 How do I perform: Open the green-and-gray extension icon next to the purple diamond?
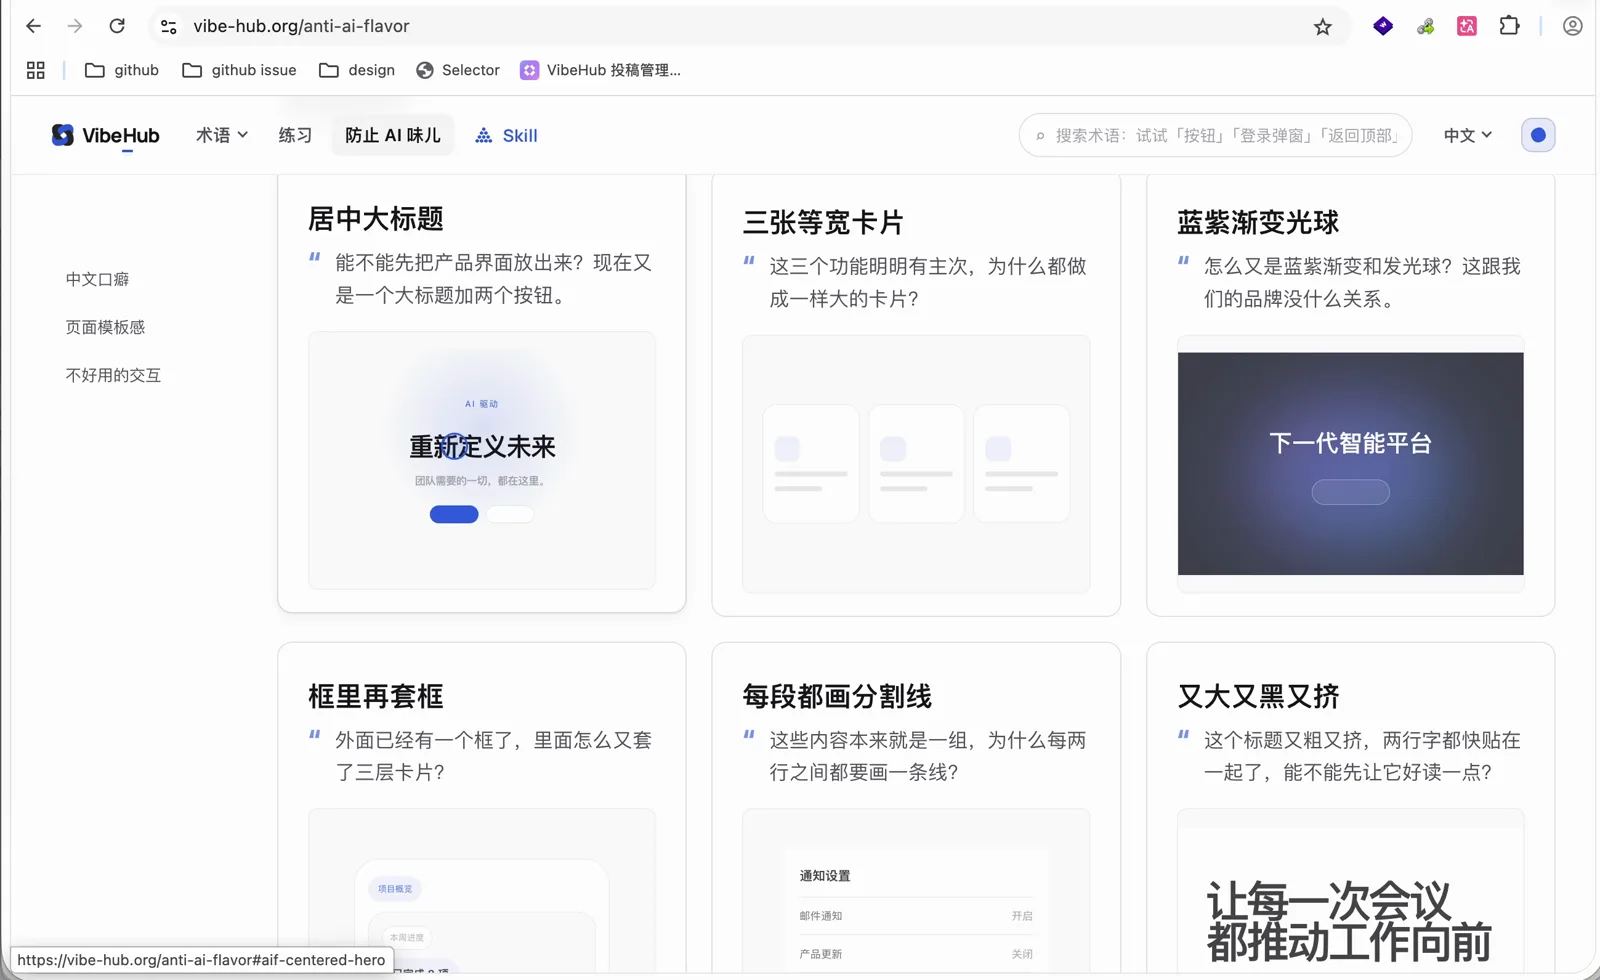point(1425,26)
